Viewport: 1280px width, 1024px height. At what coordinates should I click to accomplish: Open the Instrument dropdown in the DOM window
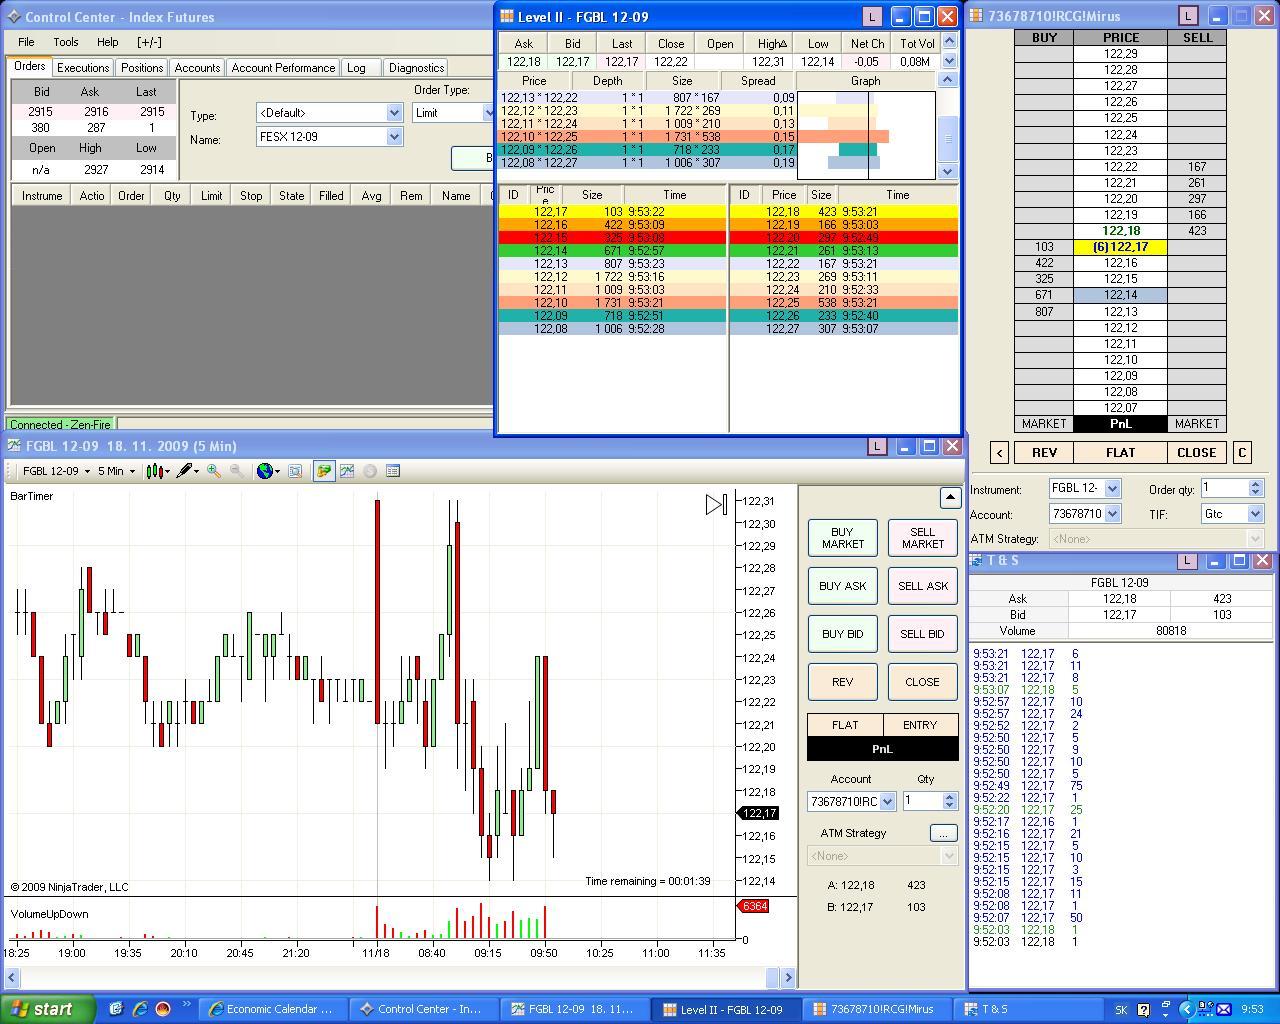click(1112, 489)
